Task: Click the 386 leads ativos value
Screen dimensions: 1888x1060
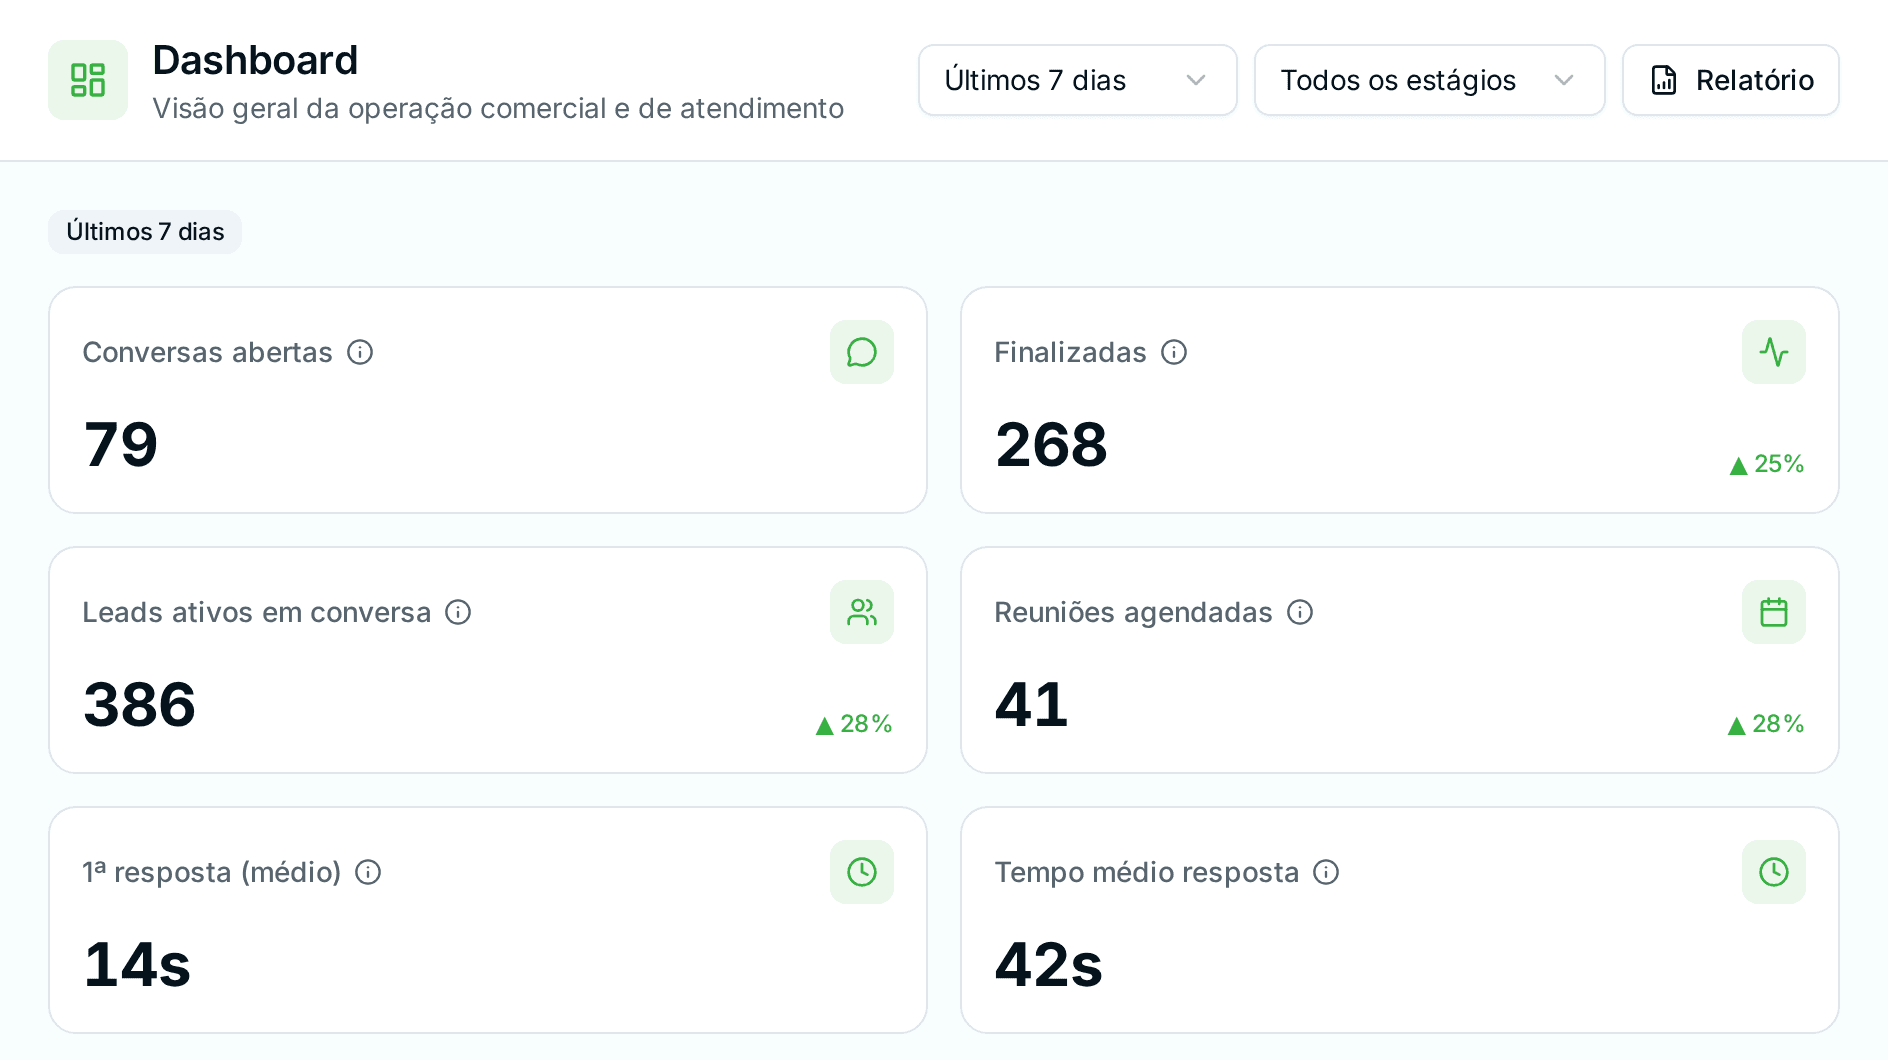Action: [139, 705]
